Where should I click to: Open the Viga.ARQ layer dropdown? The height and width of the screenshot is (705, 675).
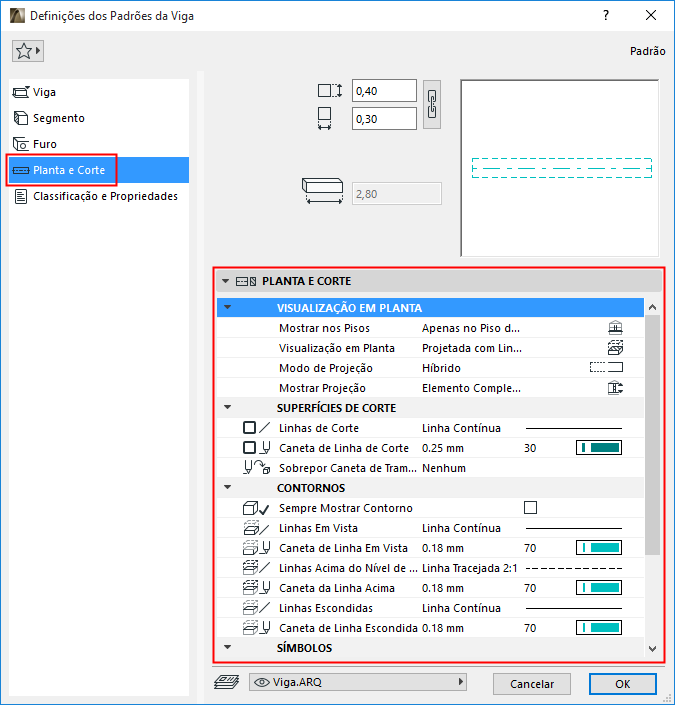coord(358,682)
